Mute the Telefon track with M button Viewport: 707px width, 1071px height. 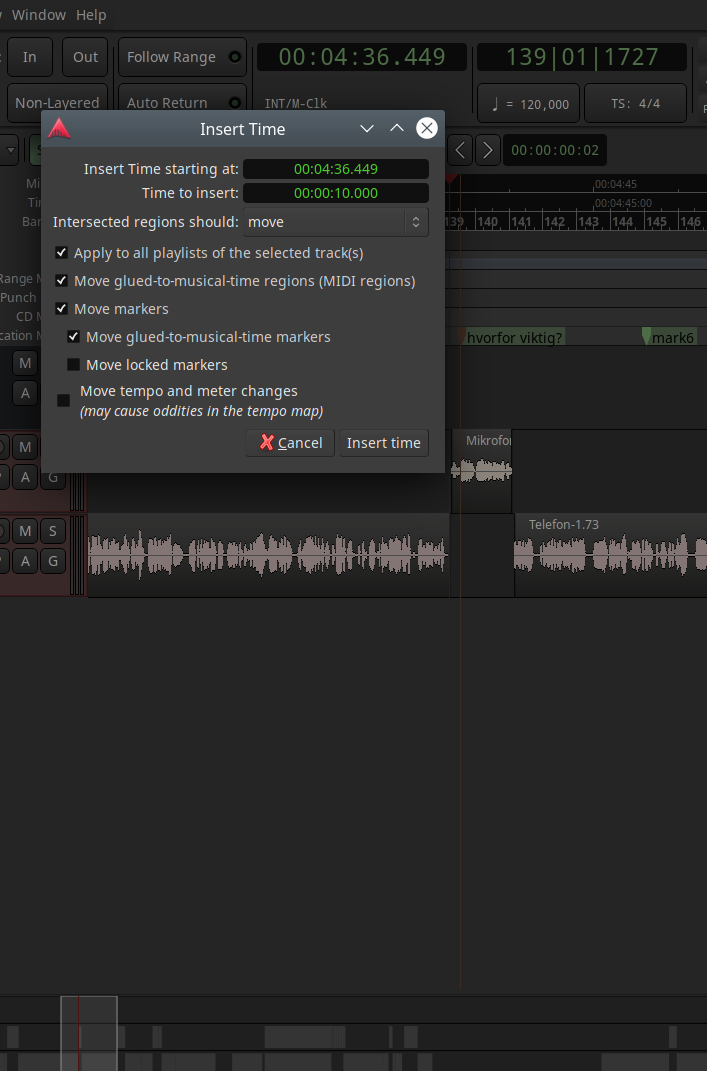[x=26, y=530]
